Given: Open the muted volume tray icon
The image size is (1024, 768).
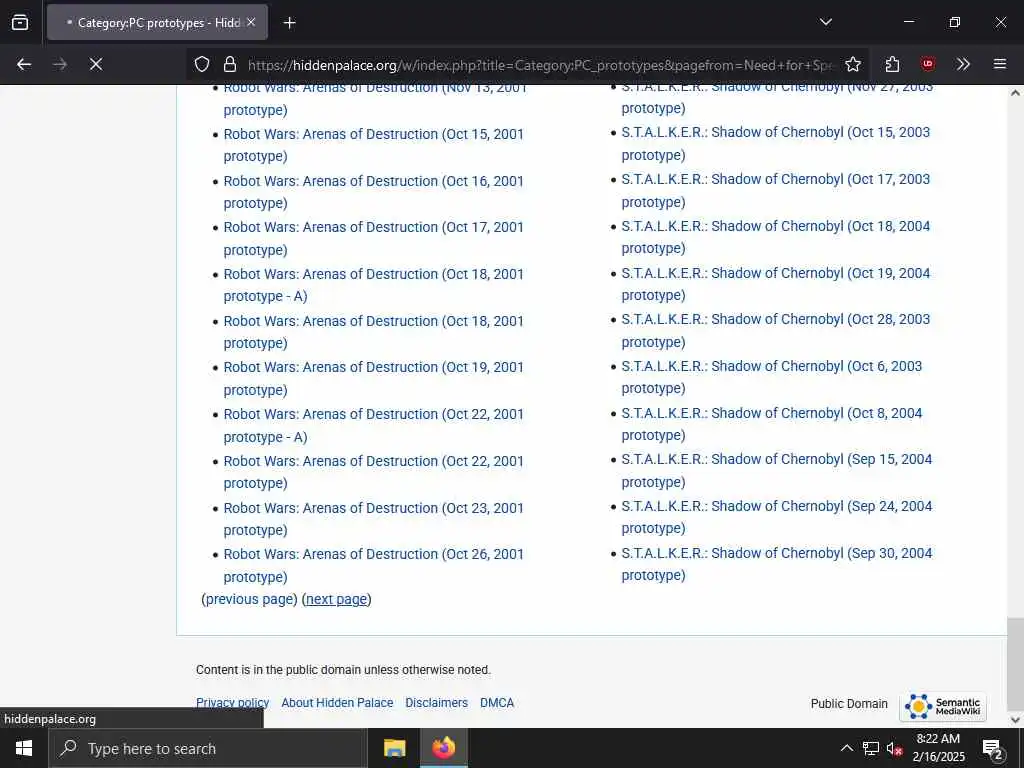Looking at the screenshot, I should coord(895,748).
